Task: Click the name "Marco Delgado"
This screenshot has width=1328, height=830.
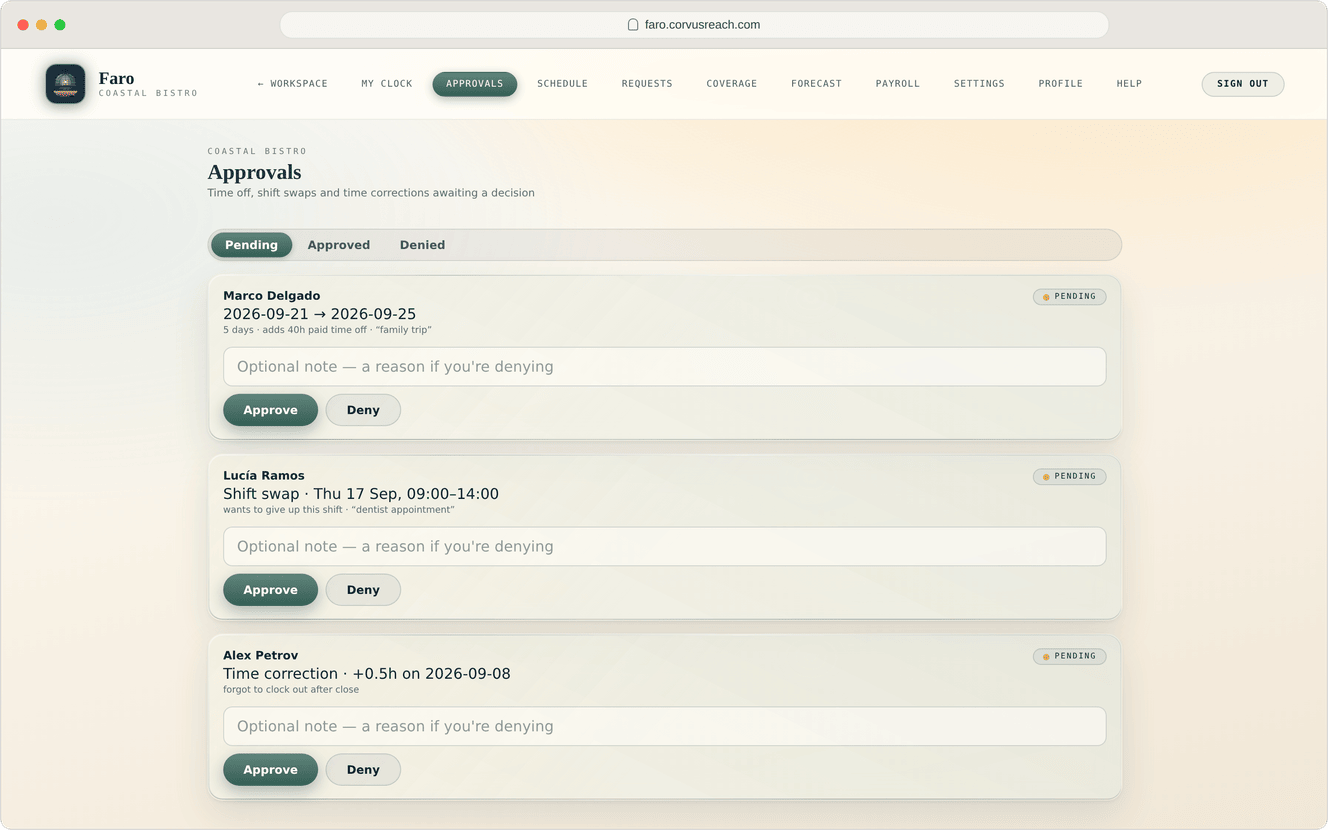Action: [x=272, y=296]
